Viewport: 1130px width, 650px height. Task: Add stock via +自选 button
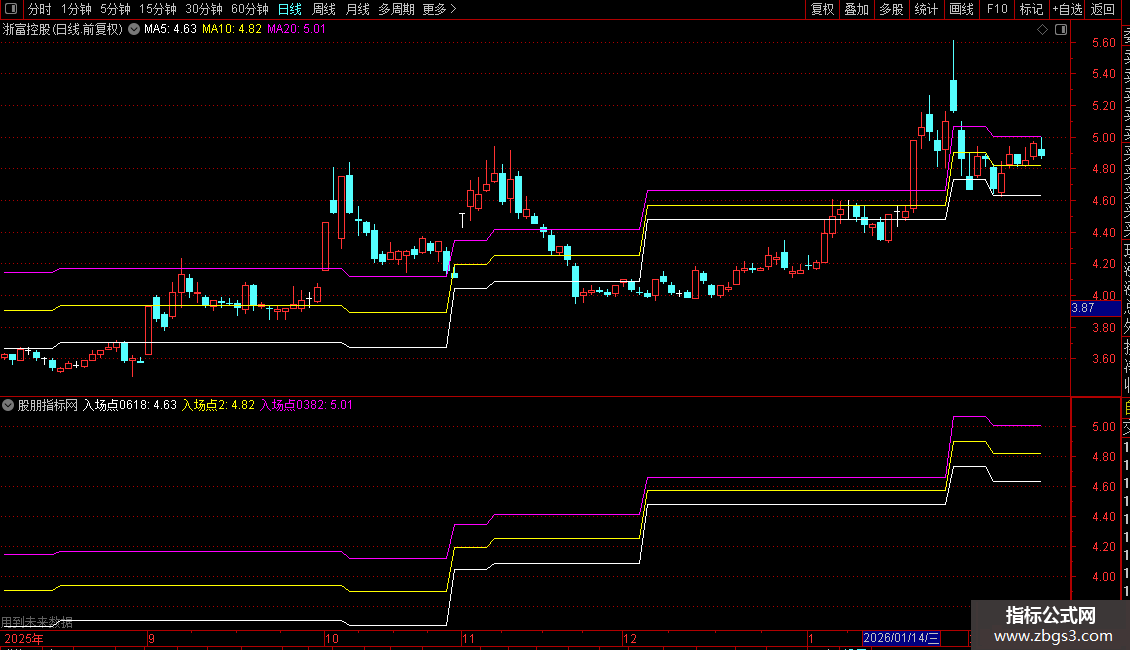point(1067,9)
